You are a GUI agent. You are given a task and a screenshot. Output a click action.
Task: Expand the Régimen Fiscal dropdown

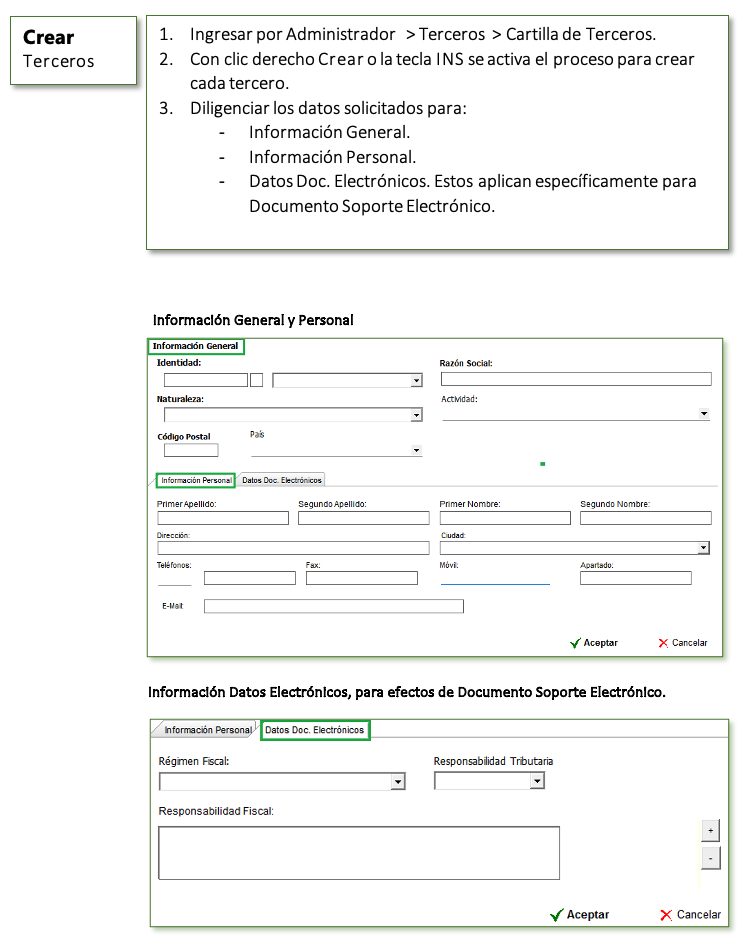(x=398, y=782)
